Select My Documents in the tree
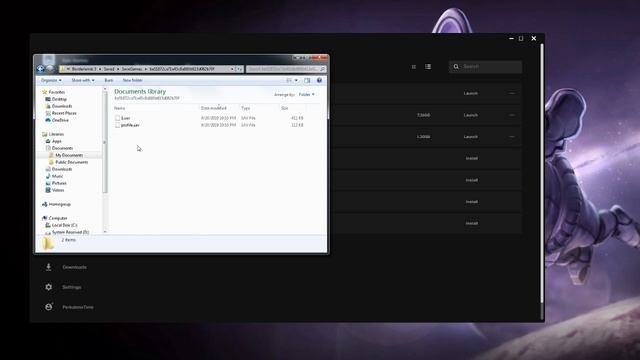640x360 pixels. click(69, 155)
